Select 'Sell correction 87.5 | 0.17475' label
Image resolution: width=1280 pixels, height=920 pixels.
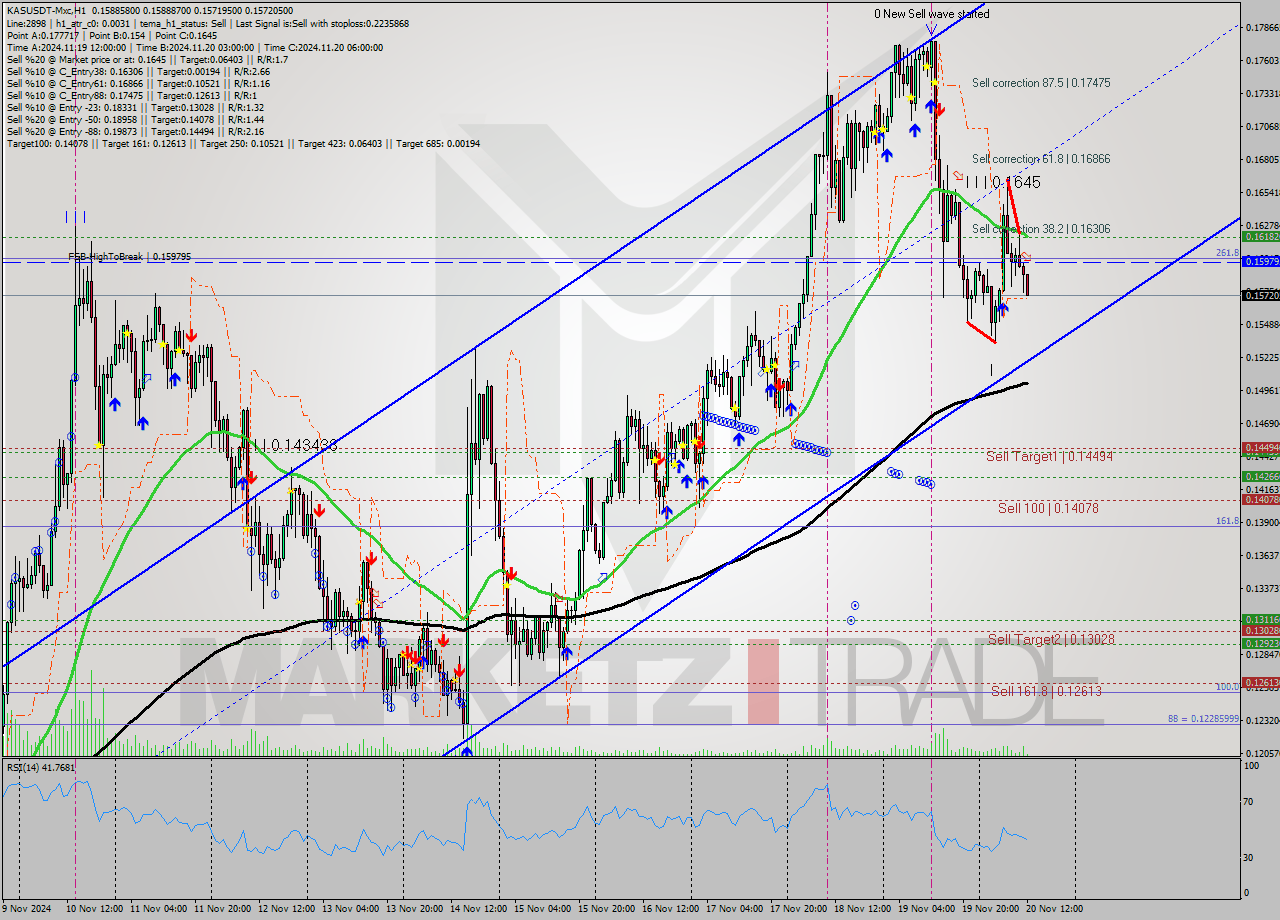1040,83
